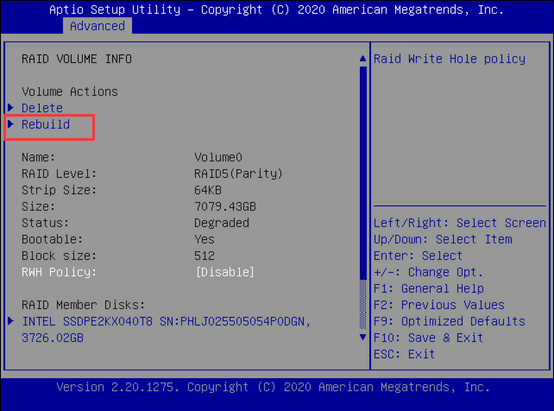Screen dimensions: 554x411
Task: Click the F10: Save & Exit hint
Action: (428, 337)
